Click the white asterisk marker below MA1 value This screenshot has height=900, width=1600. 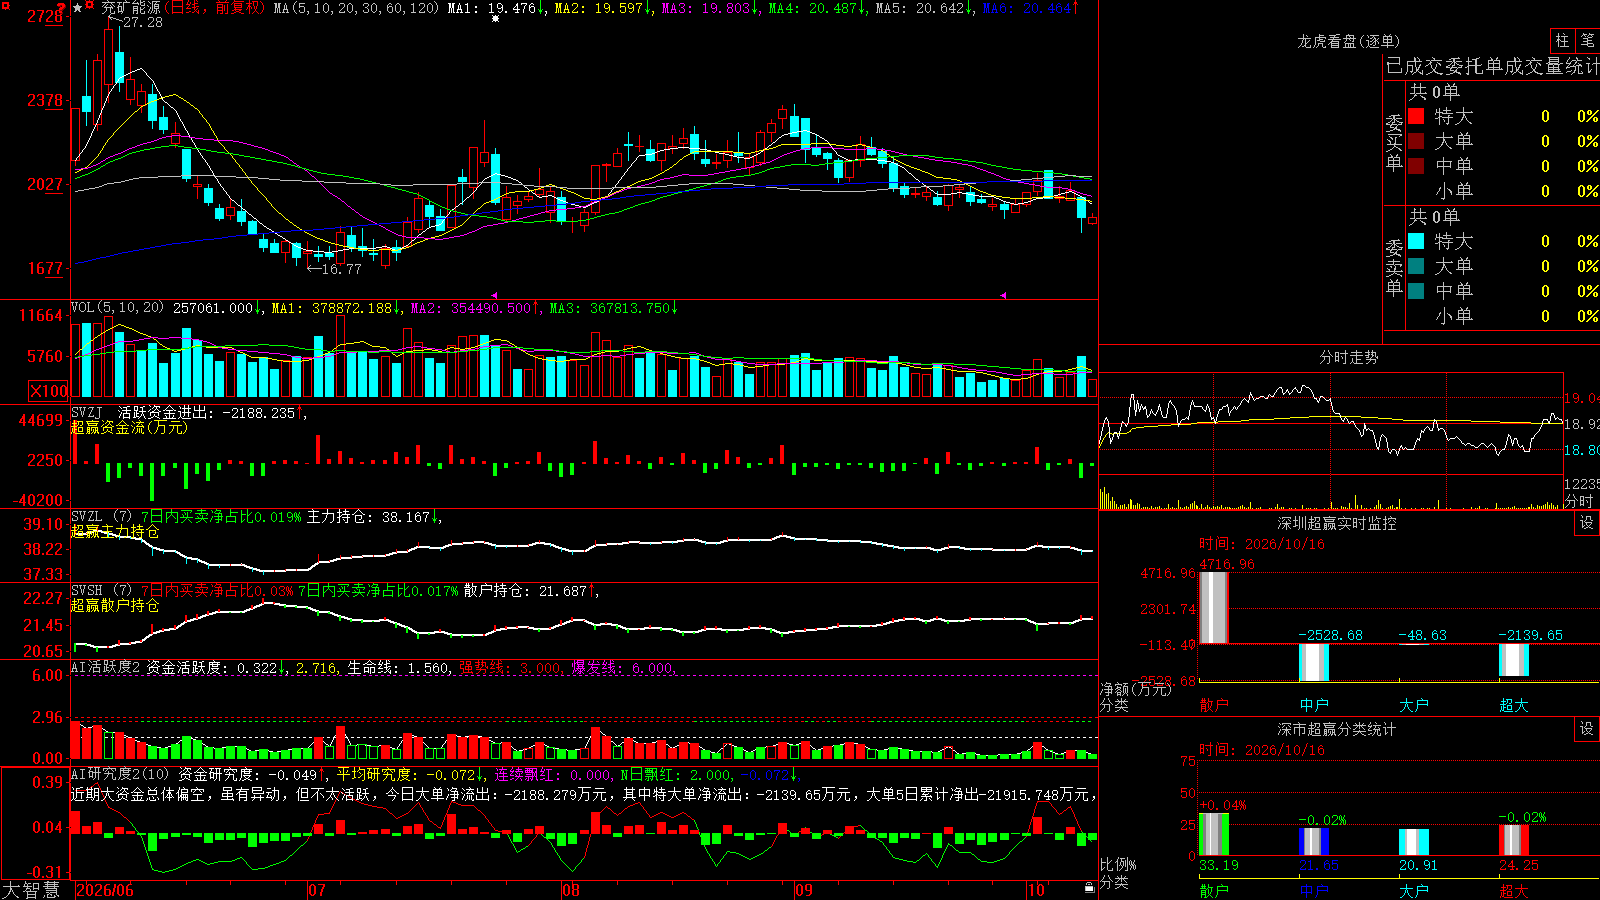[x=495, y=18]
